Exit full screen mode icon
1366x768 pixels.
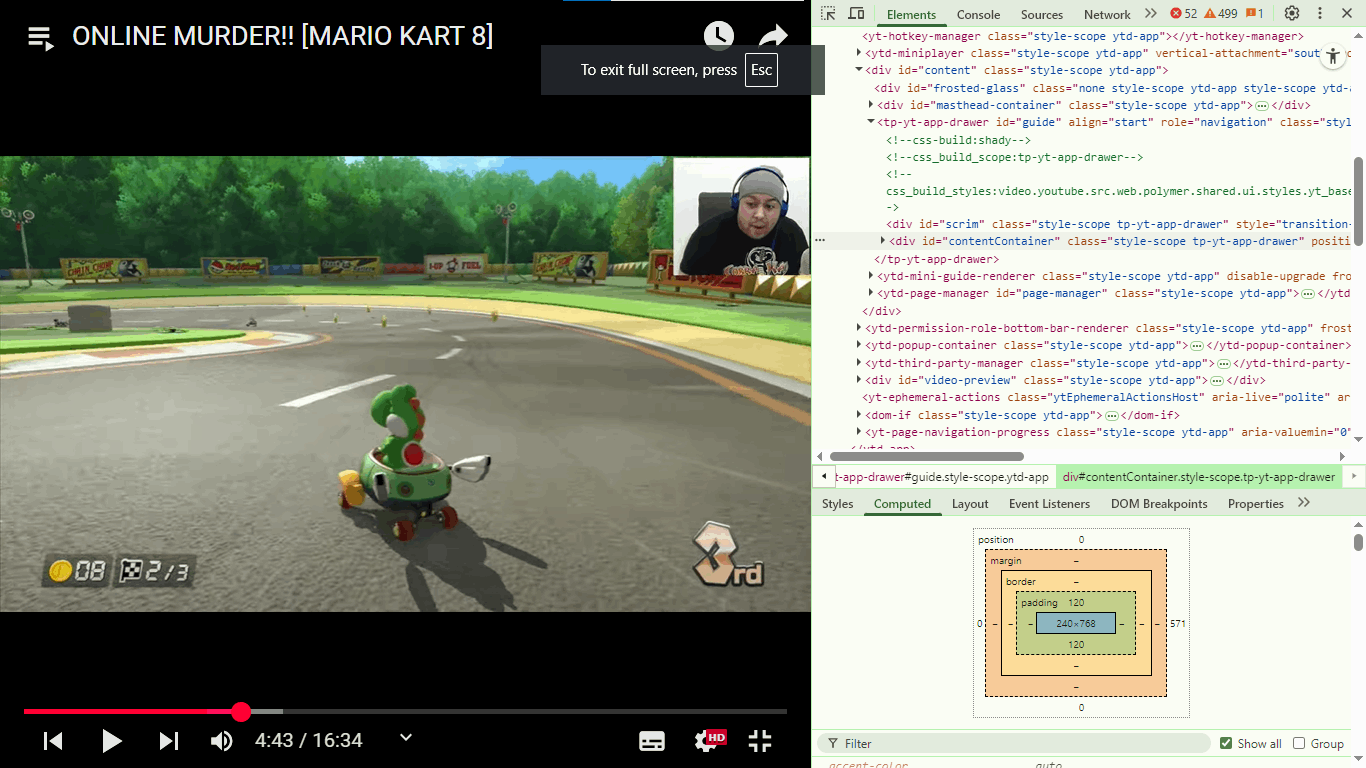(x=760, y=741)
